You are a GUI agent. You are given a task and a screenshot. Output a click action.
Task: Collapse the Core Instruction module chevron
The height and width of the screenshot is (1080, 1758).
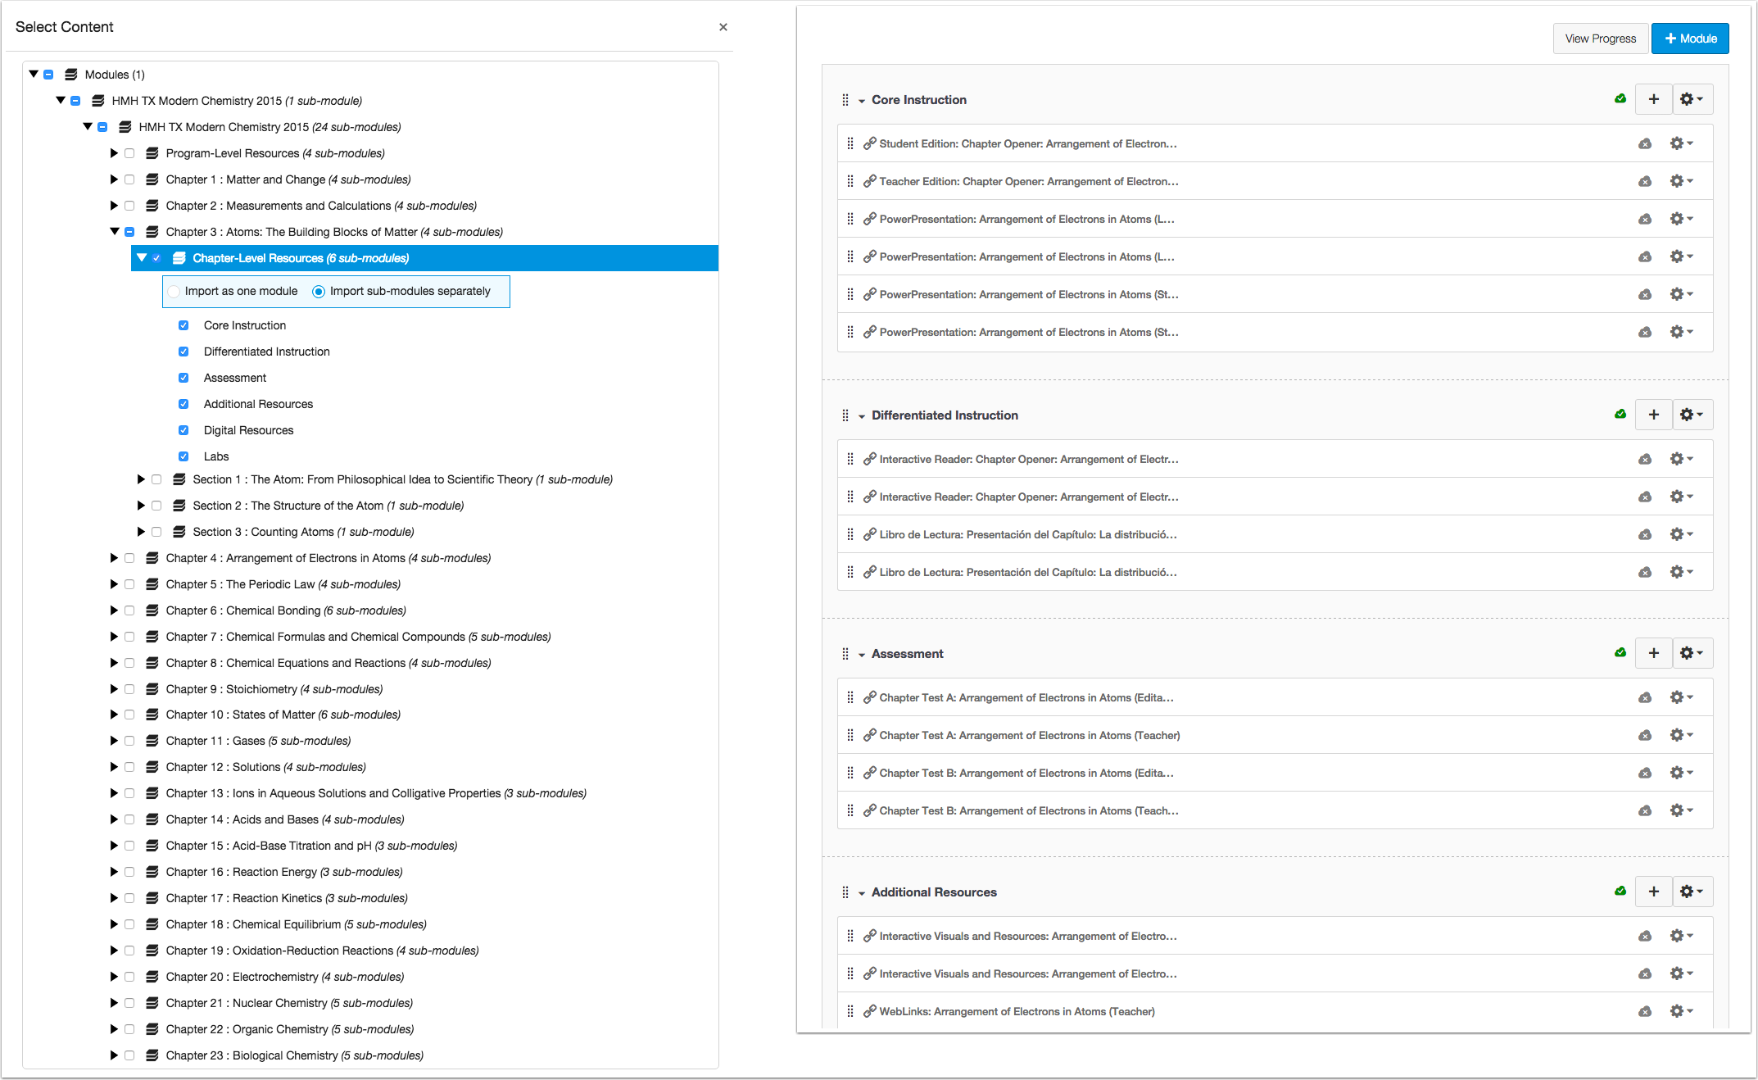tap(862, 99)
